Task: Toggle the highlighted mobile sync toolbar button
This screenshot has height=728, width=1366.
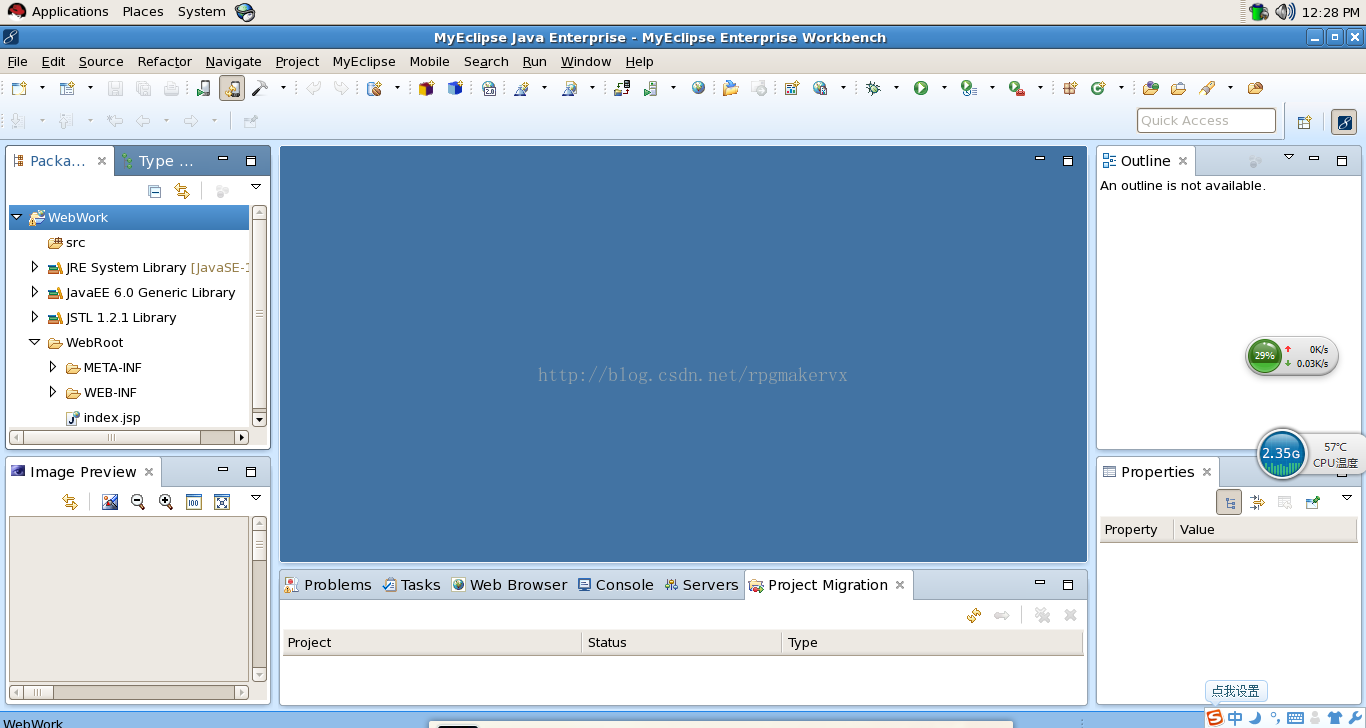Action: pos(231,88)
